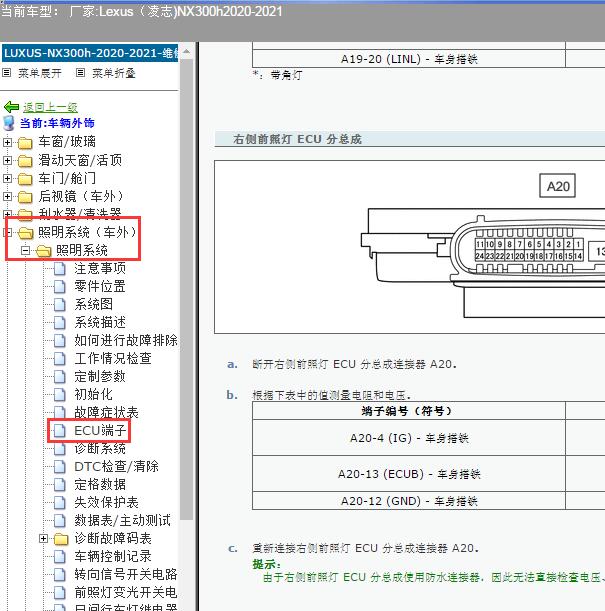605x611 pixels.
Task: Click the 菜单展开 label
Action: [x=40, y=73]
